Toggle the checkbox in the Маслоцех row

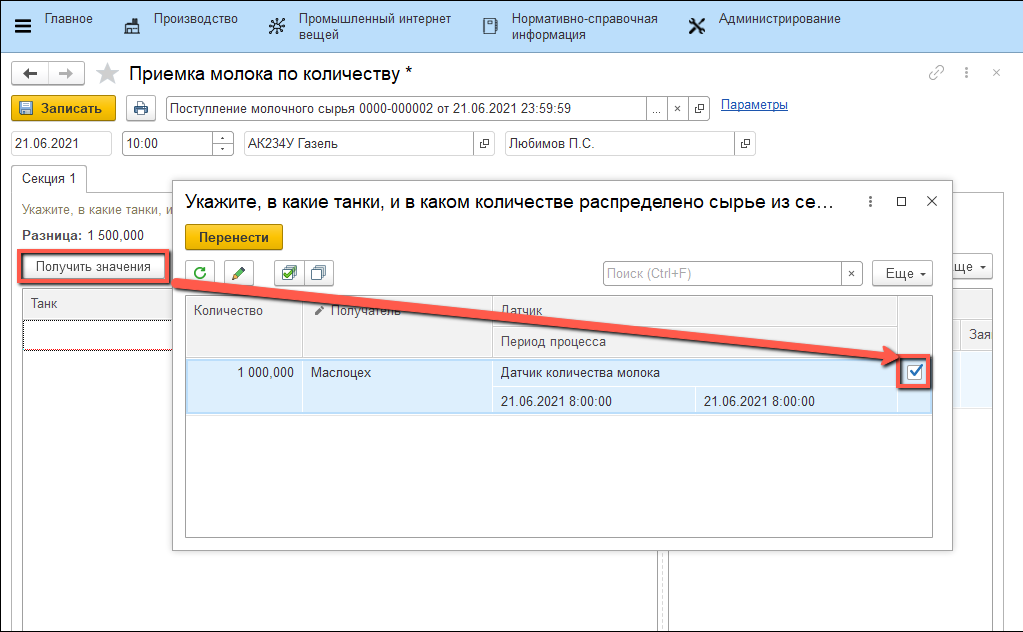[x=915, y=373]
